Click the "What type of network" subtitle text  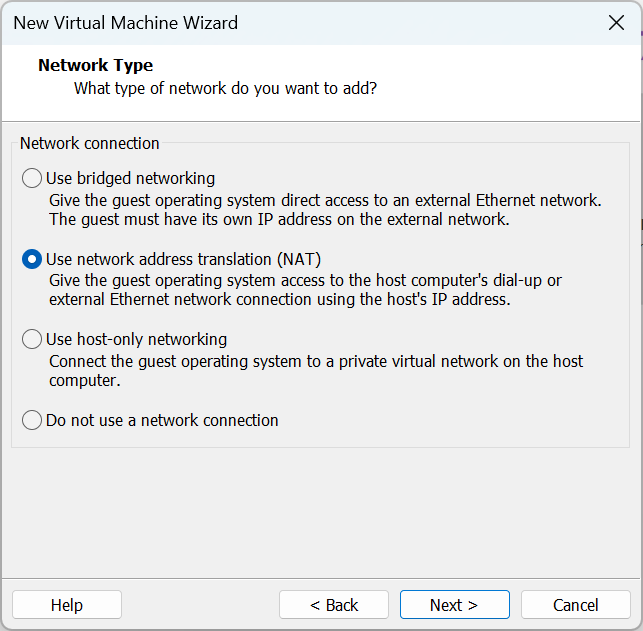(225, 89)
